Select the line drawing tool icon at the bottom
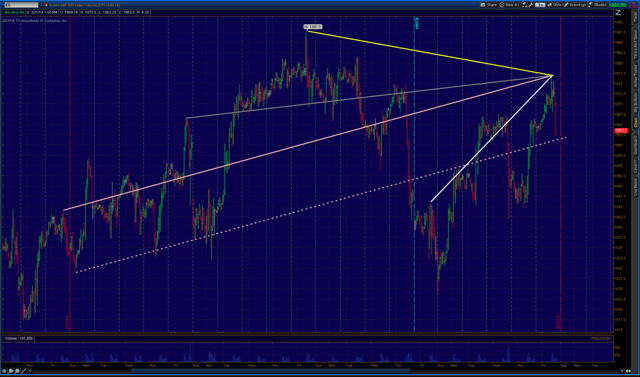The image size is (640, 377). (23, 371)
